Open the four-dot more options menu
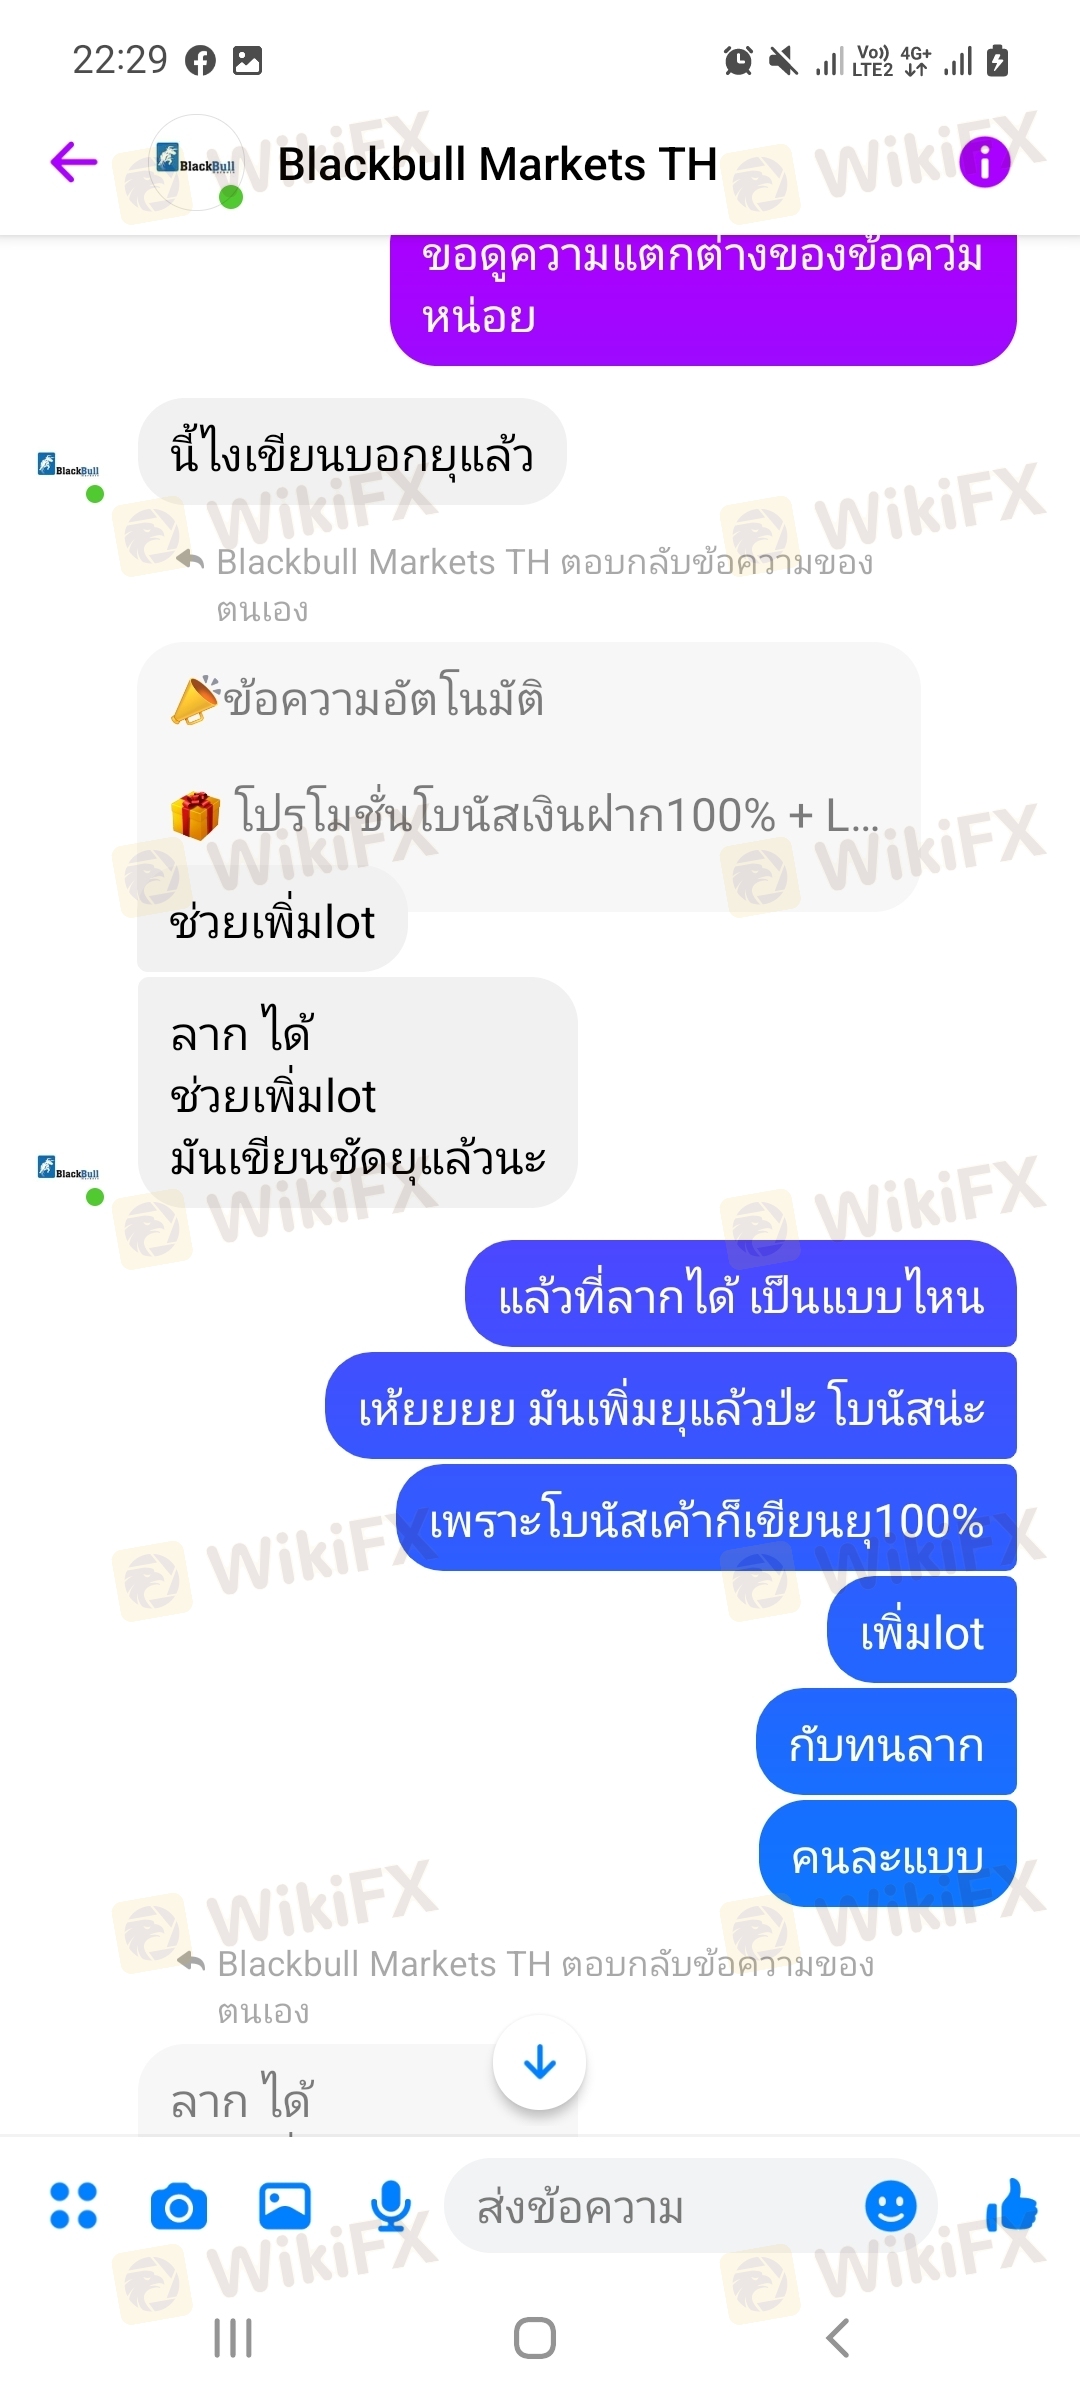This screenshot has width=1080, height=2400. (x=74, y=2205)
